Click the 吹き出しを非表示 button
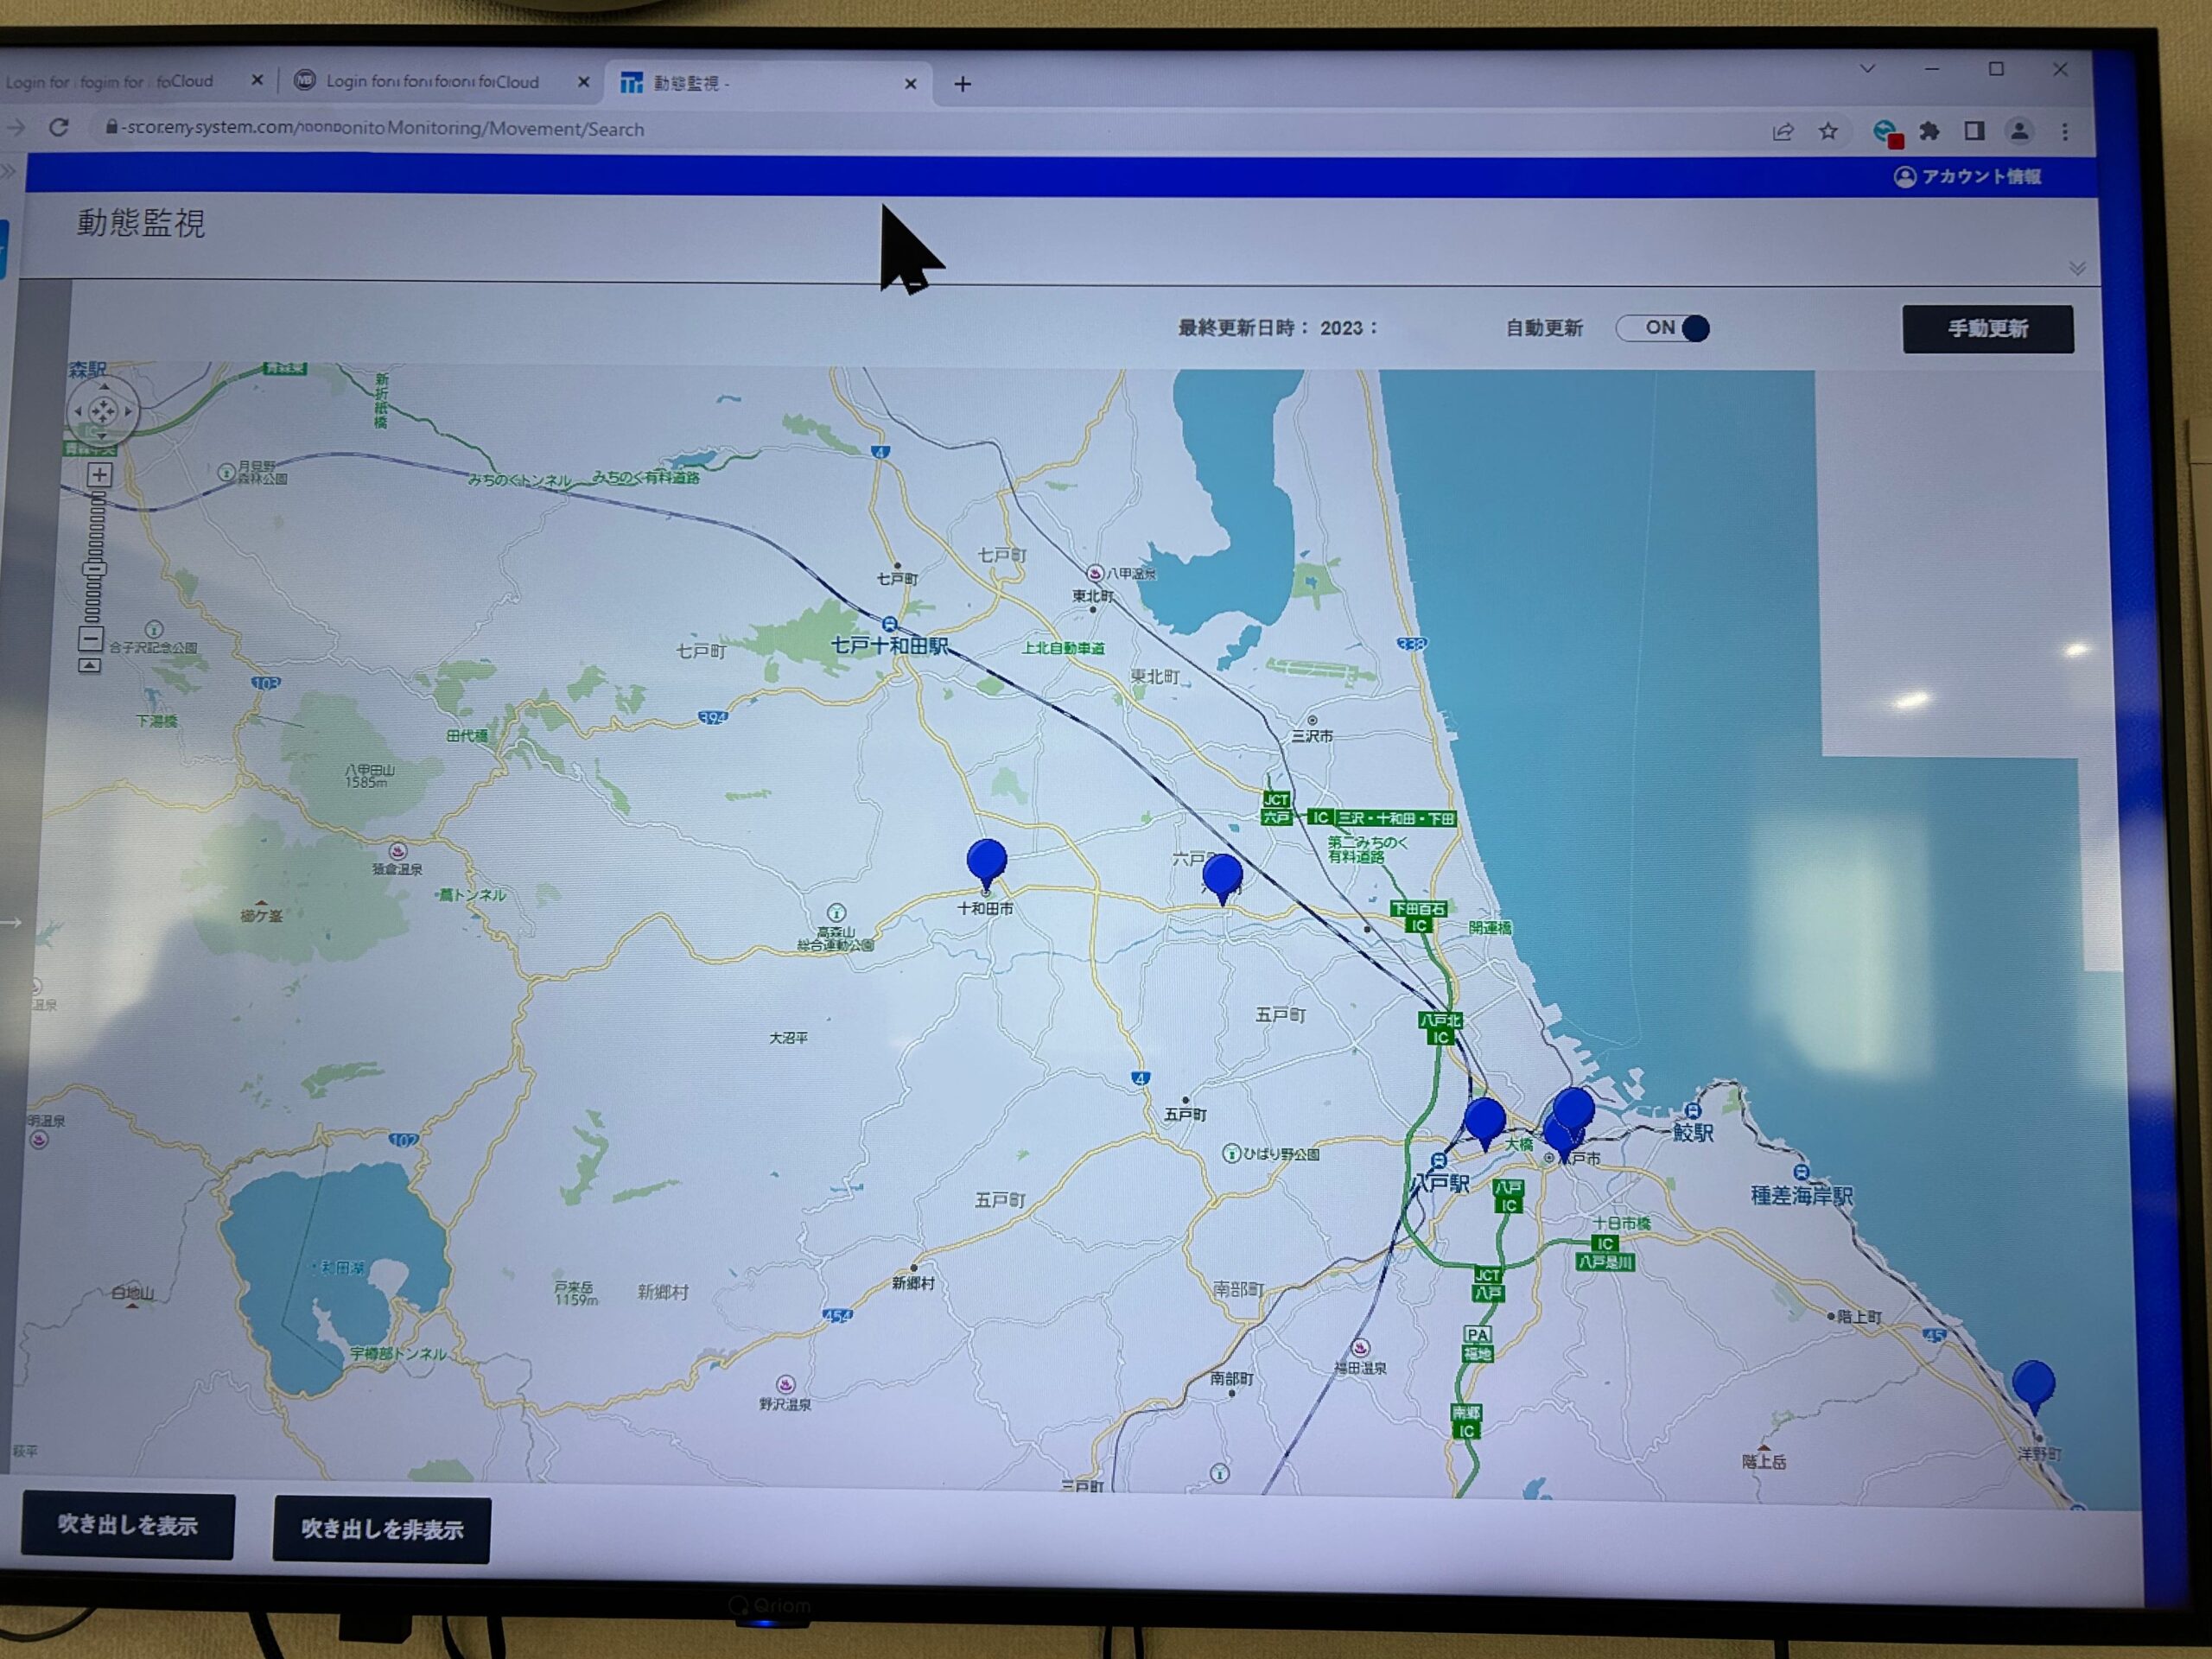Screen dimensions: 2212x1659 [x=382, y=1529]
